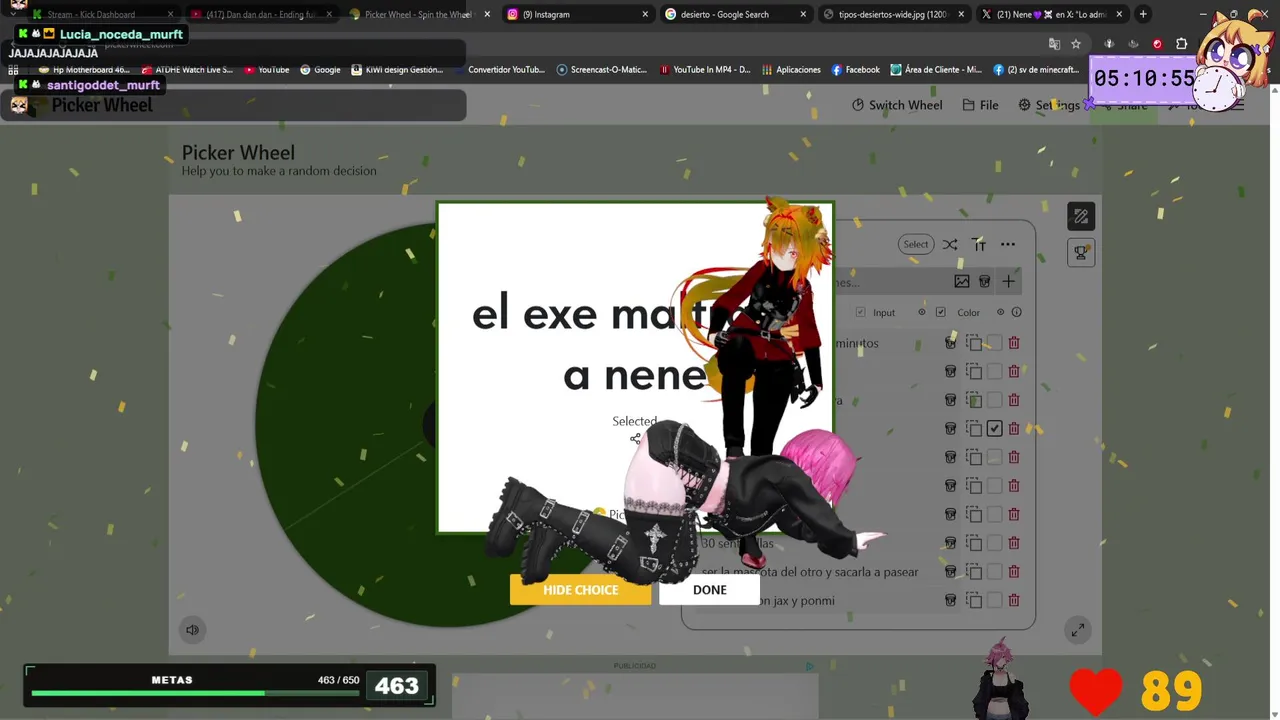Open the File menu
1280x720 pixels.
click(x=980, y=105)
